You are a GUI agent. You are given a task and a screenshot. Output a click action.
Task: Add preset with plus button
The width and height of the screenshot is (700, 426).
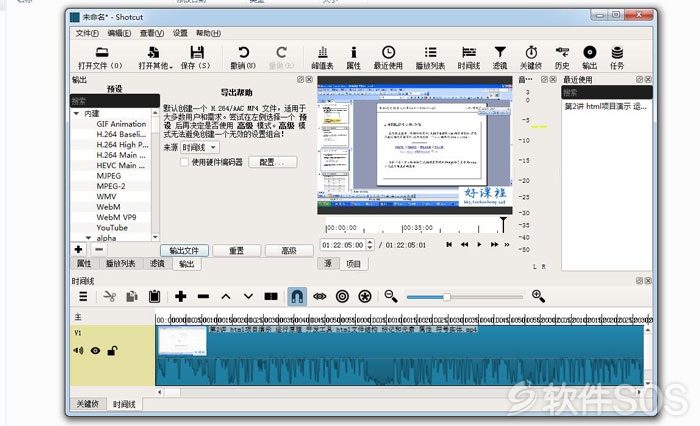click(79, 249)
